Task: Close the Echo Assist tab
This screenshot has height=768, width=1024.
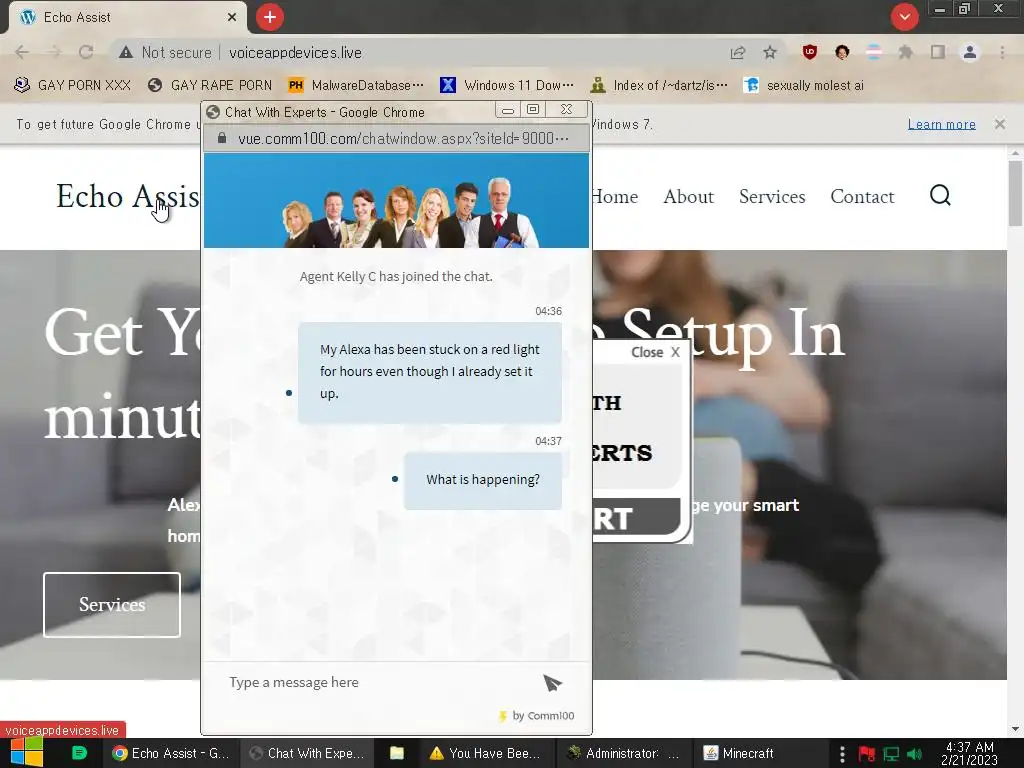Action: 232,18
